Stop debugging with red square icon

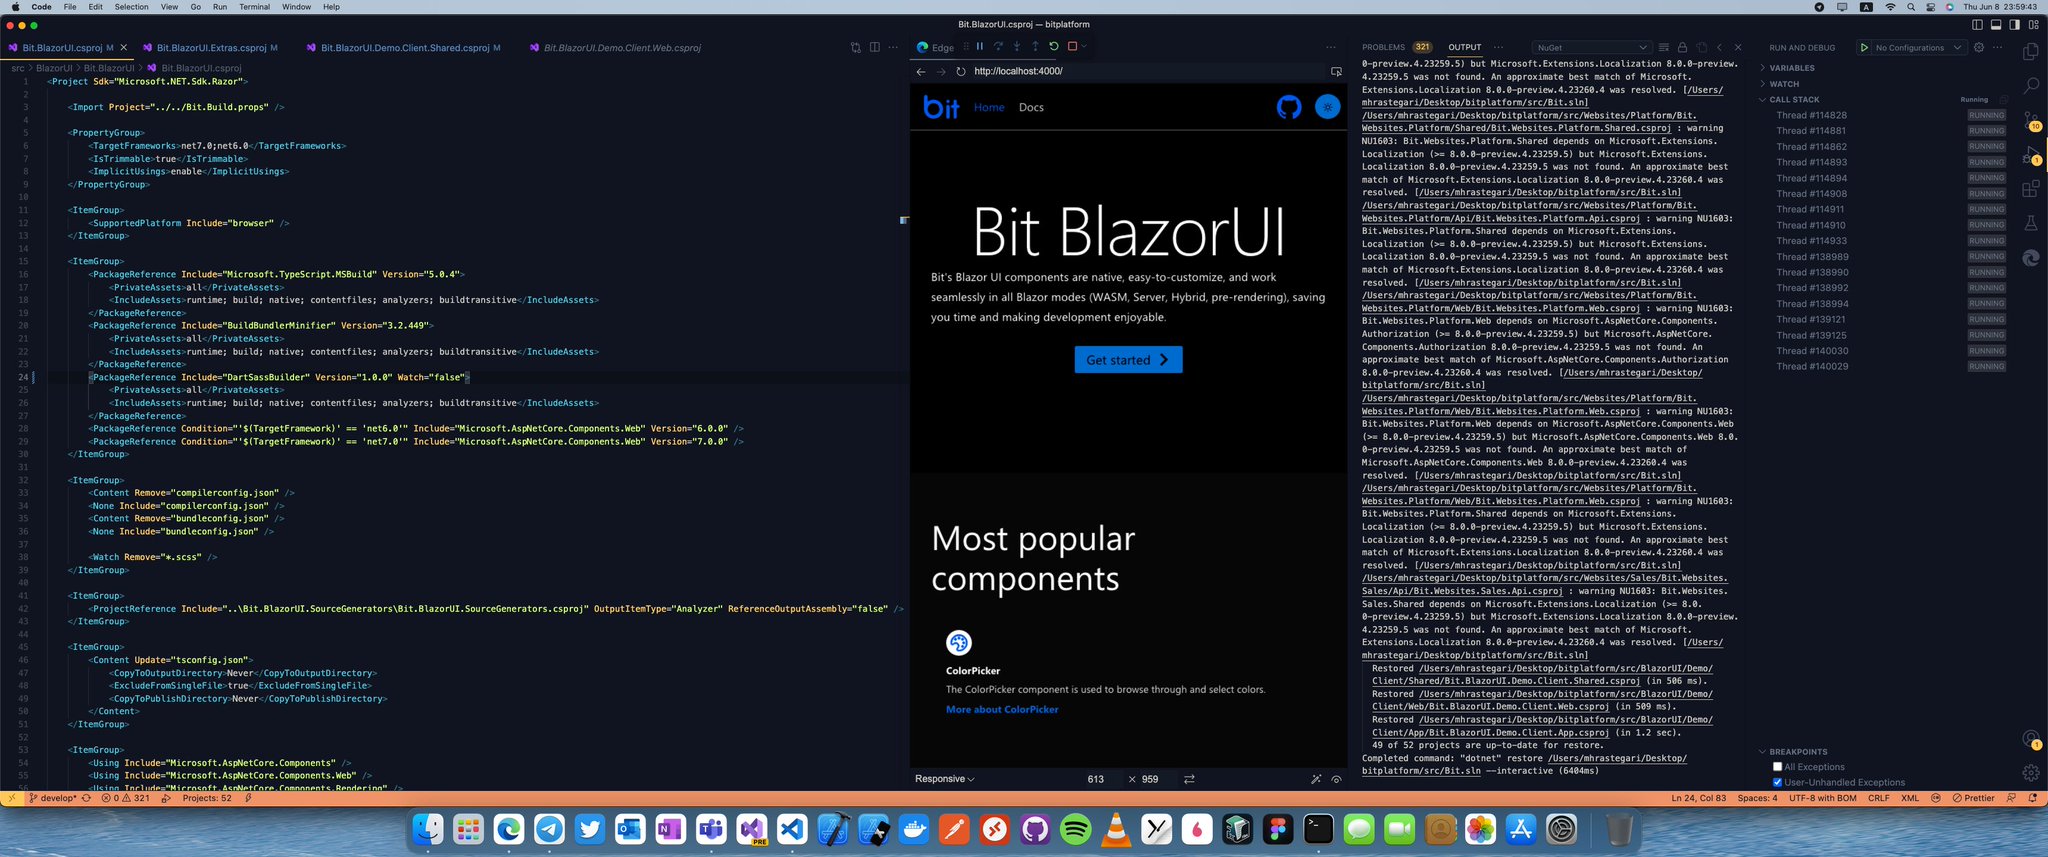pyautogui.click(x=1072, y=46)
